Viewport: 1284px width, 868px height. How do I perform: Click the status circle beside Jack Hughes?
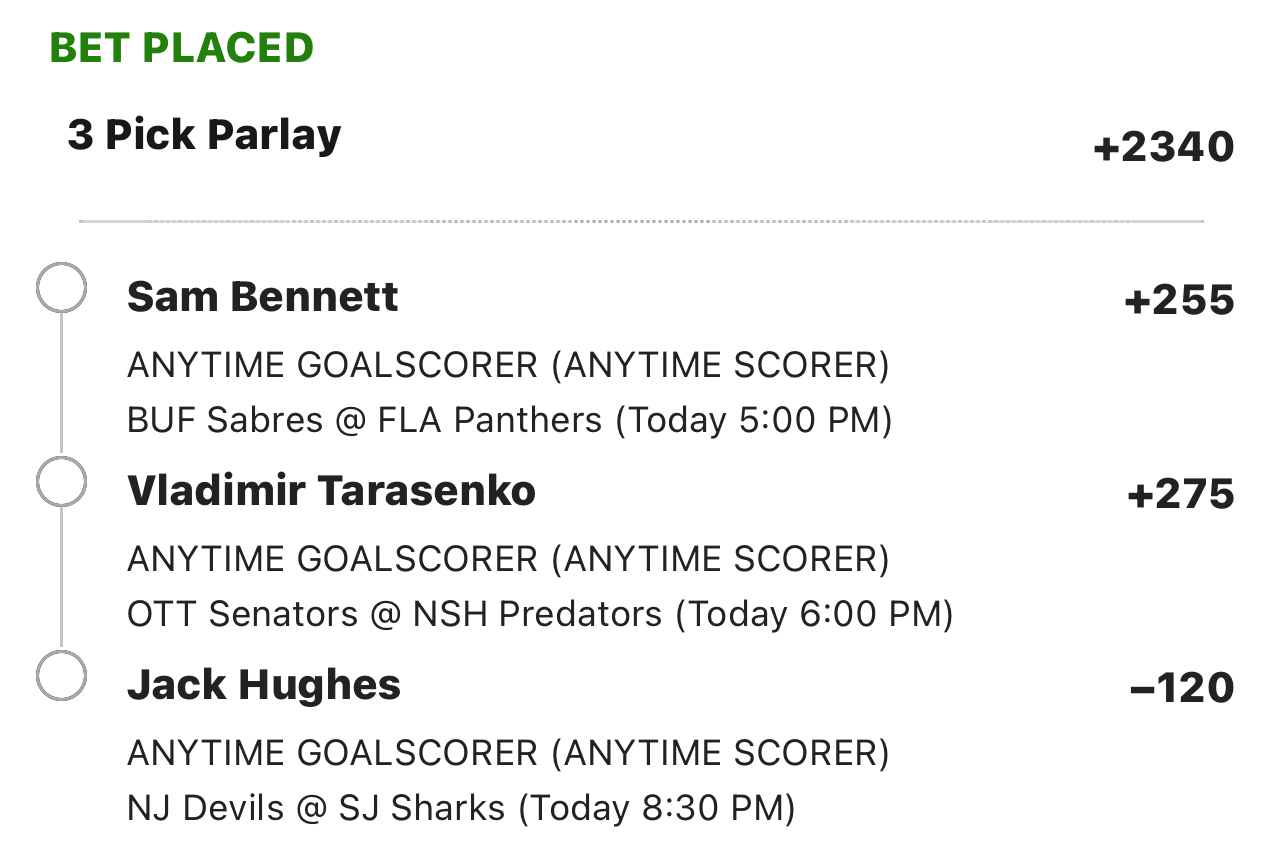61,677
